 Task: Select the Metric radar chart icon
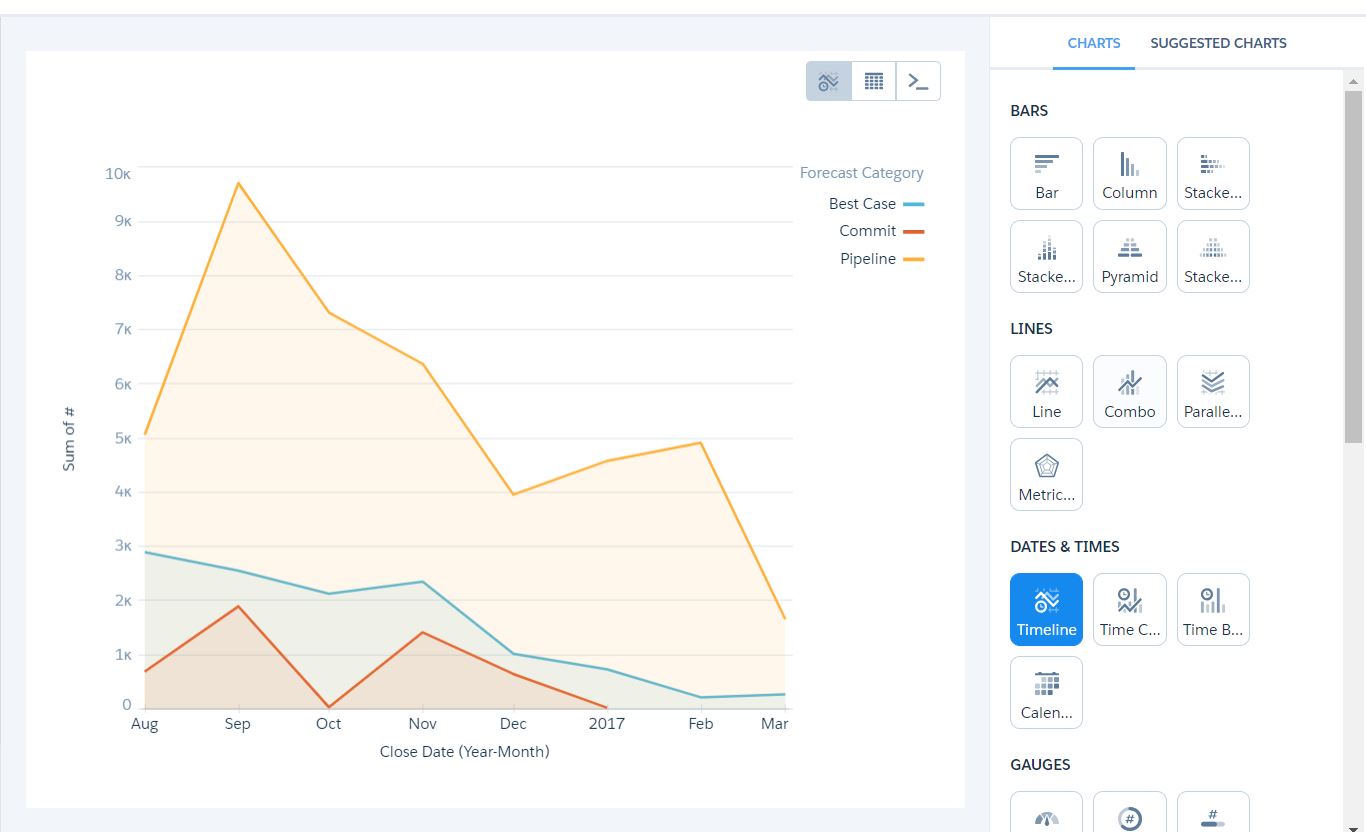click(1046, 474)
